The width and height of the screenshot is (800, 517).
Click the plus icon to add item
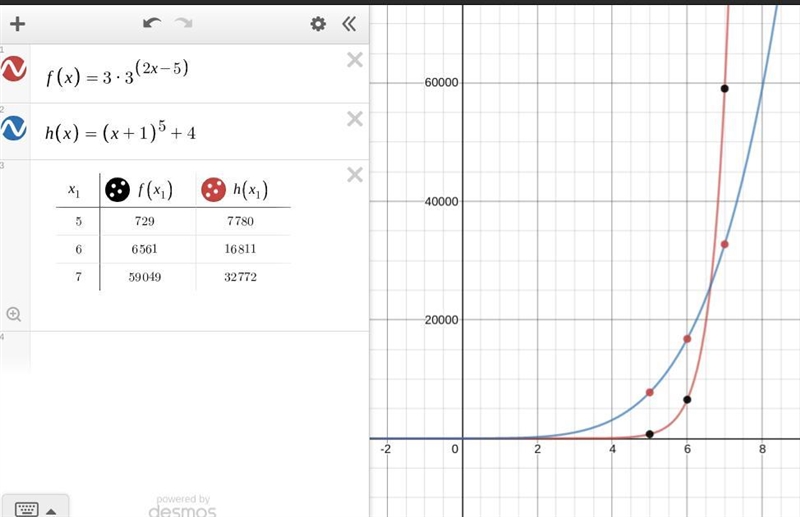click(x=17, y=23)
